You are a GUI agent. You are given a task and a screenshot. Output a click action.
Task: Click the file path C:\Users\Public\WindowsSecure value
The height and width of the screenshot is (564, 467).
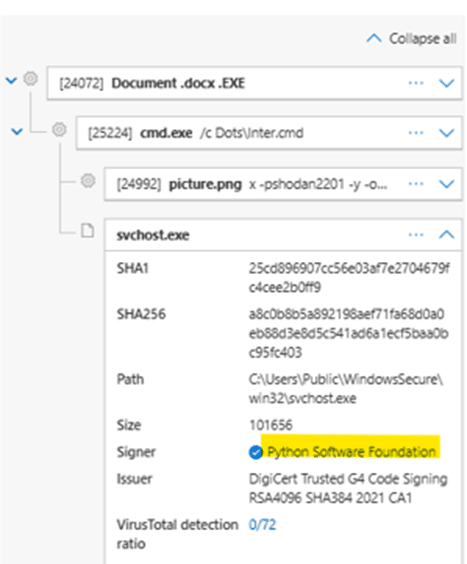[346, 389]
